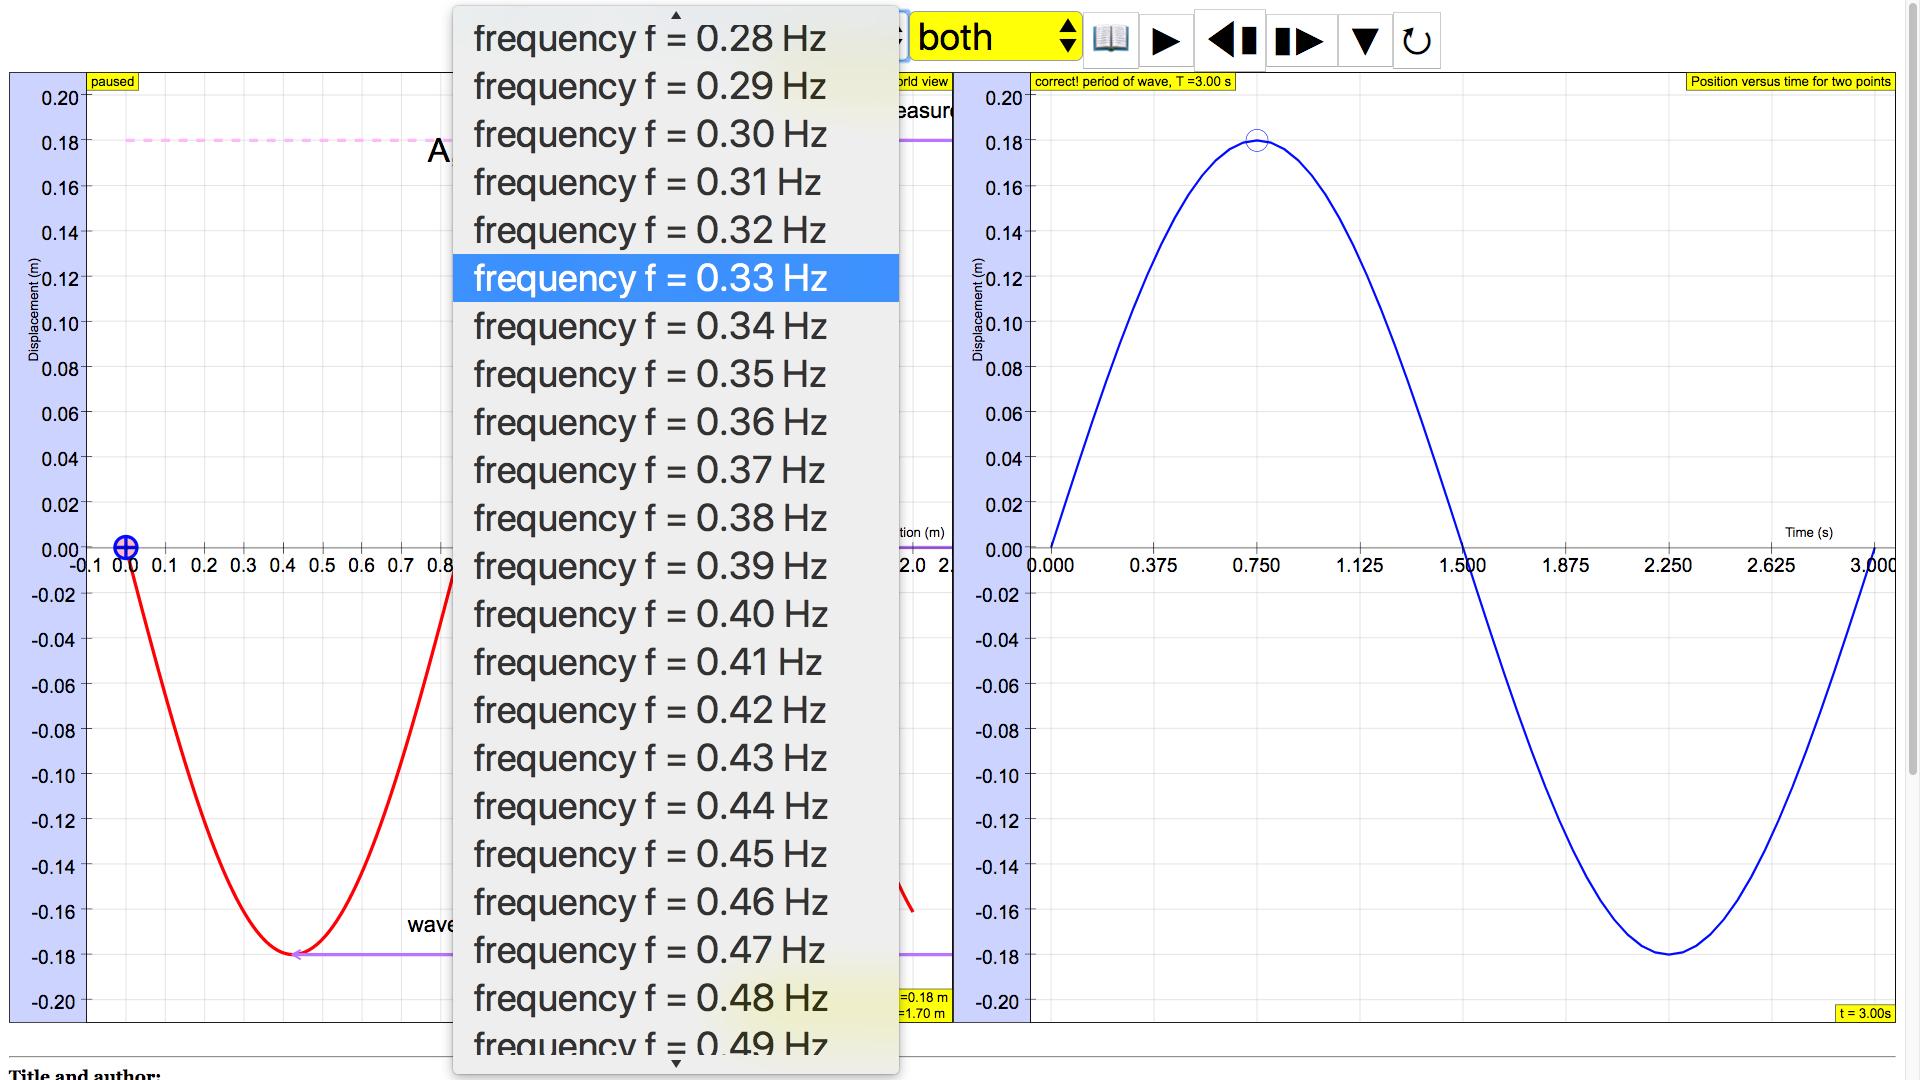Expand the frequency list using the top scroll arrow

676,15
